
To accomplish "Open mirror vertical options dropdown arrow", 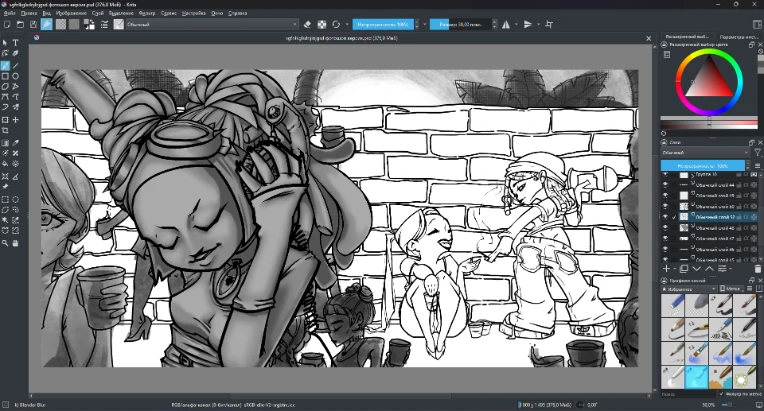I will [538, 24].
